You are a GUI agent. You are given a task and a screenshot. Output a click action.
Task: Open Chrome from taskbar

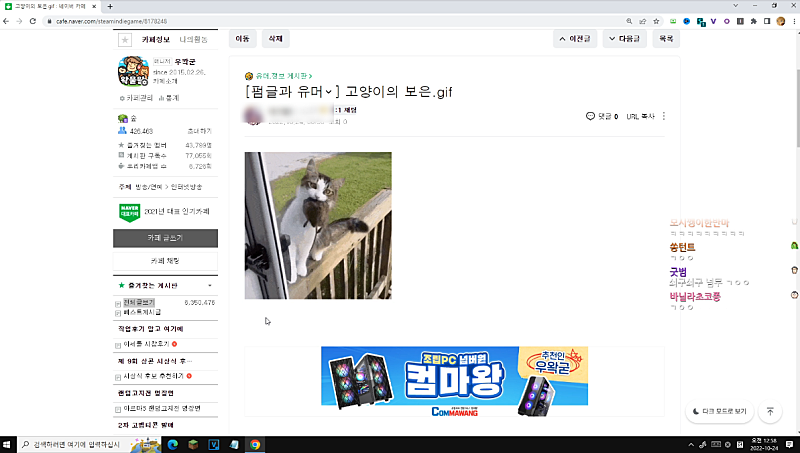click(255, 445)
